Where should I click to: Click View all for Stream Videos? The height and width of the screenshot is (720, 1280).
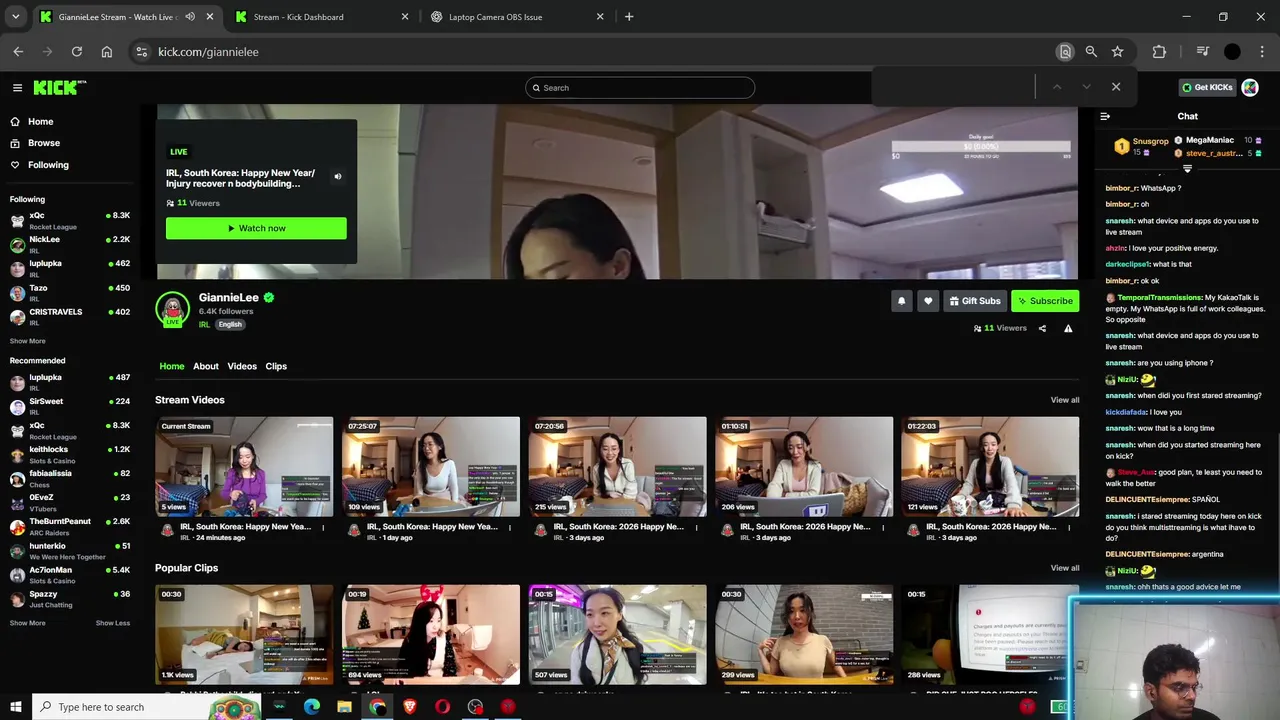click(1065, 400)
